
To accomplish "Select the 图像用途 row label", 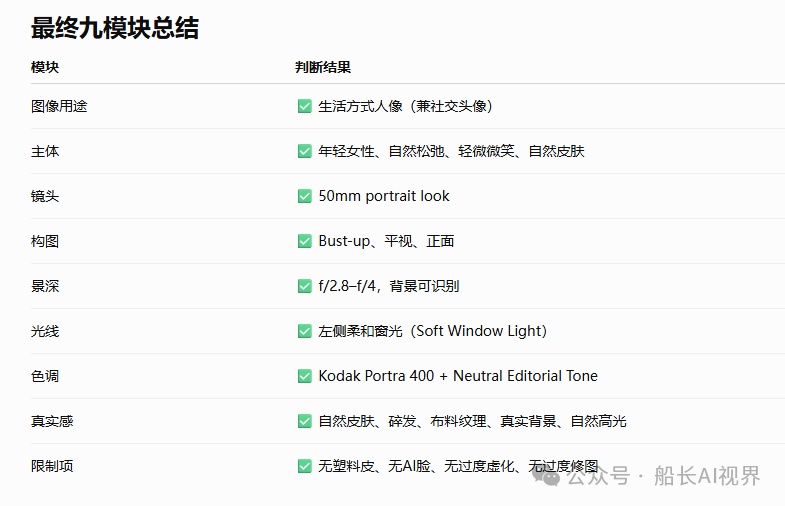I will pos(59,106).
